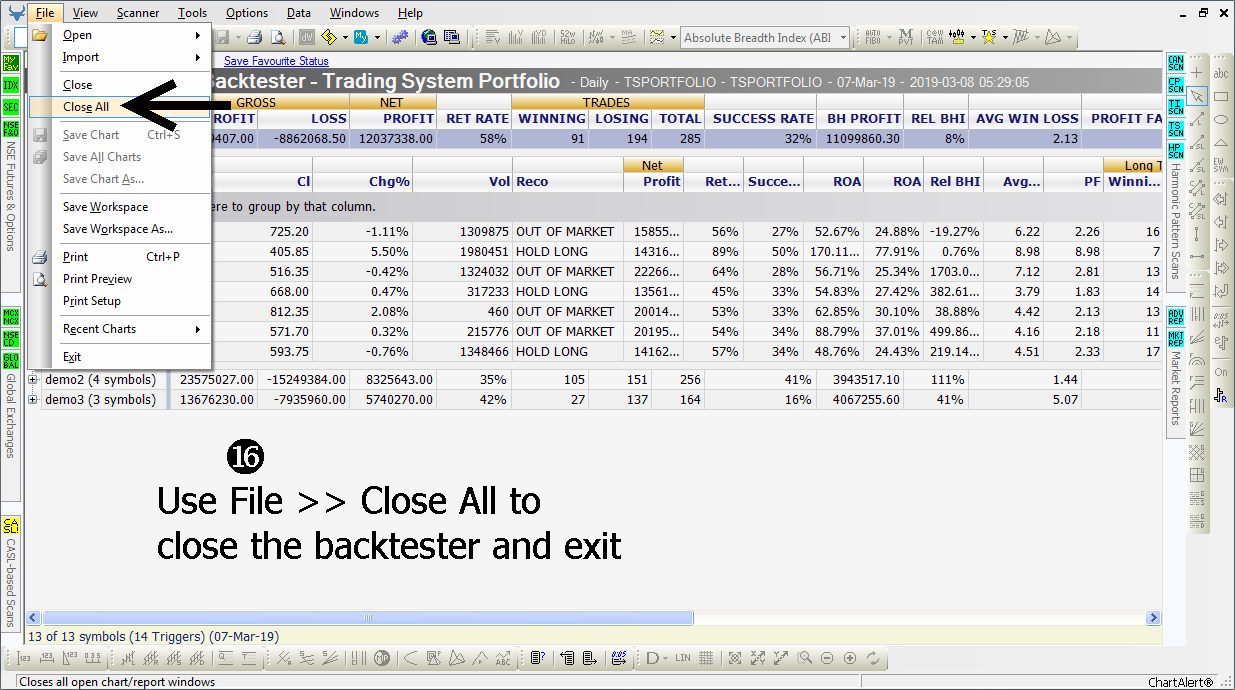The image size is (1235, 690).
Task: Select the triangle drawing tool
Action: coord(1221,142)
